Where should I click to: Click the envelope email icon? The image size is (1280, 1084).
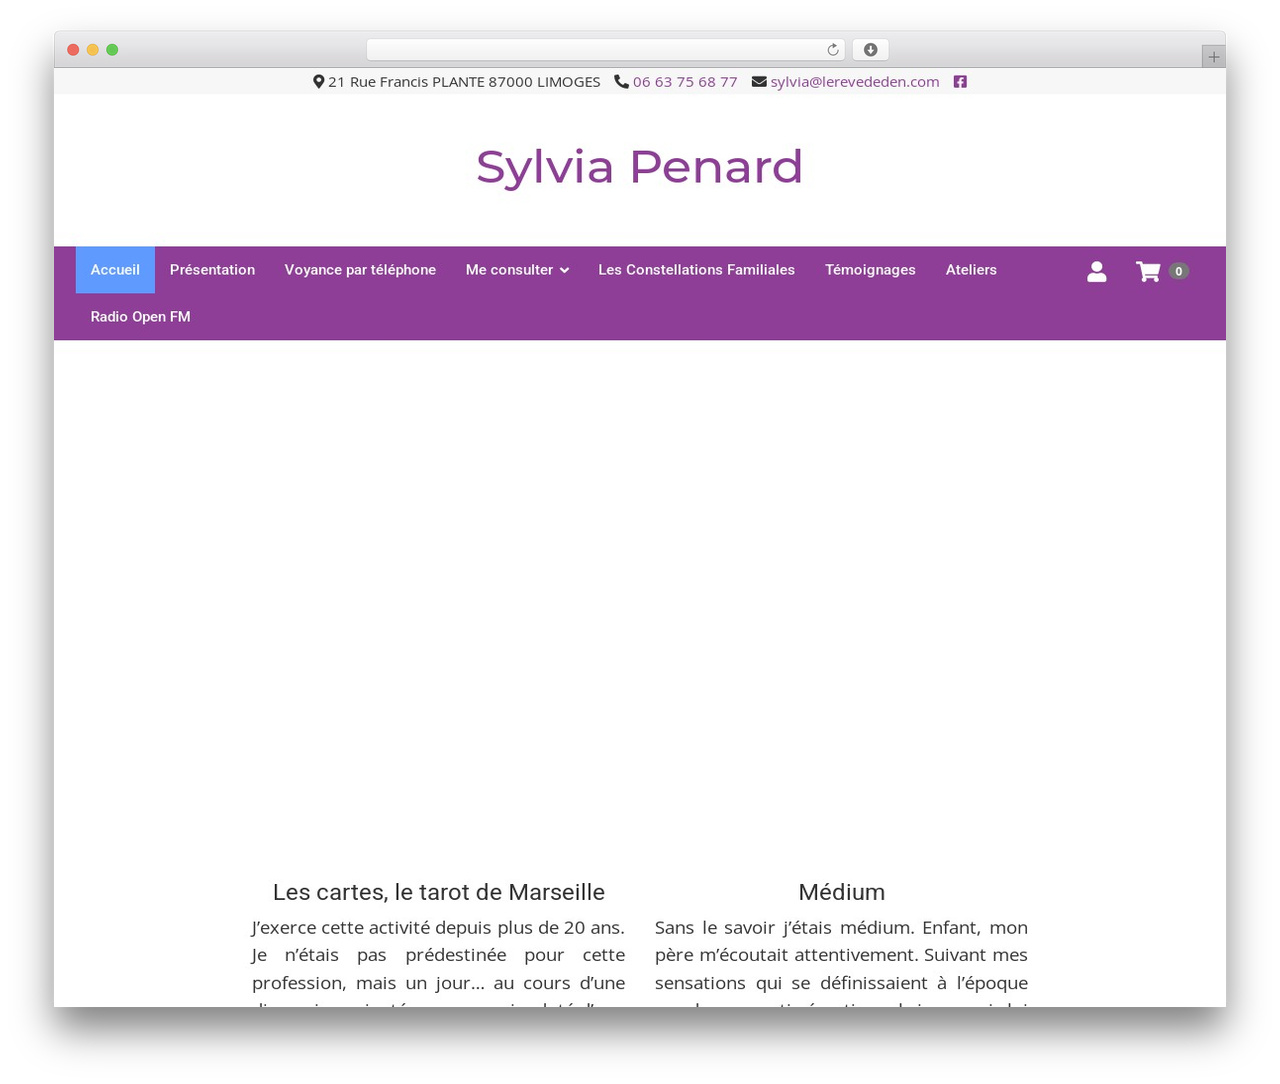click(x=759, y=82)
